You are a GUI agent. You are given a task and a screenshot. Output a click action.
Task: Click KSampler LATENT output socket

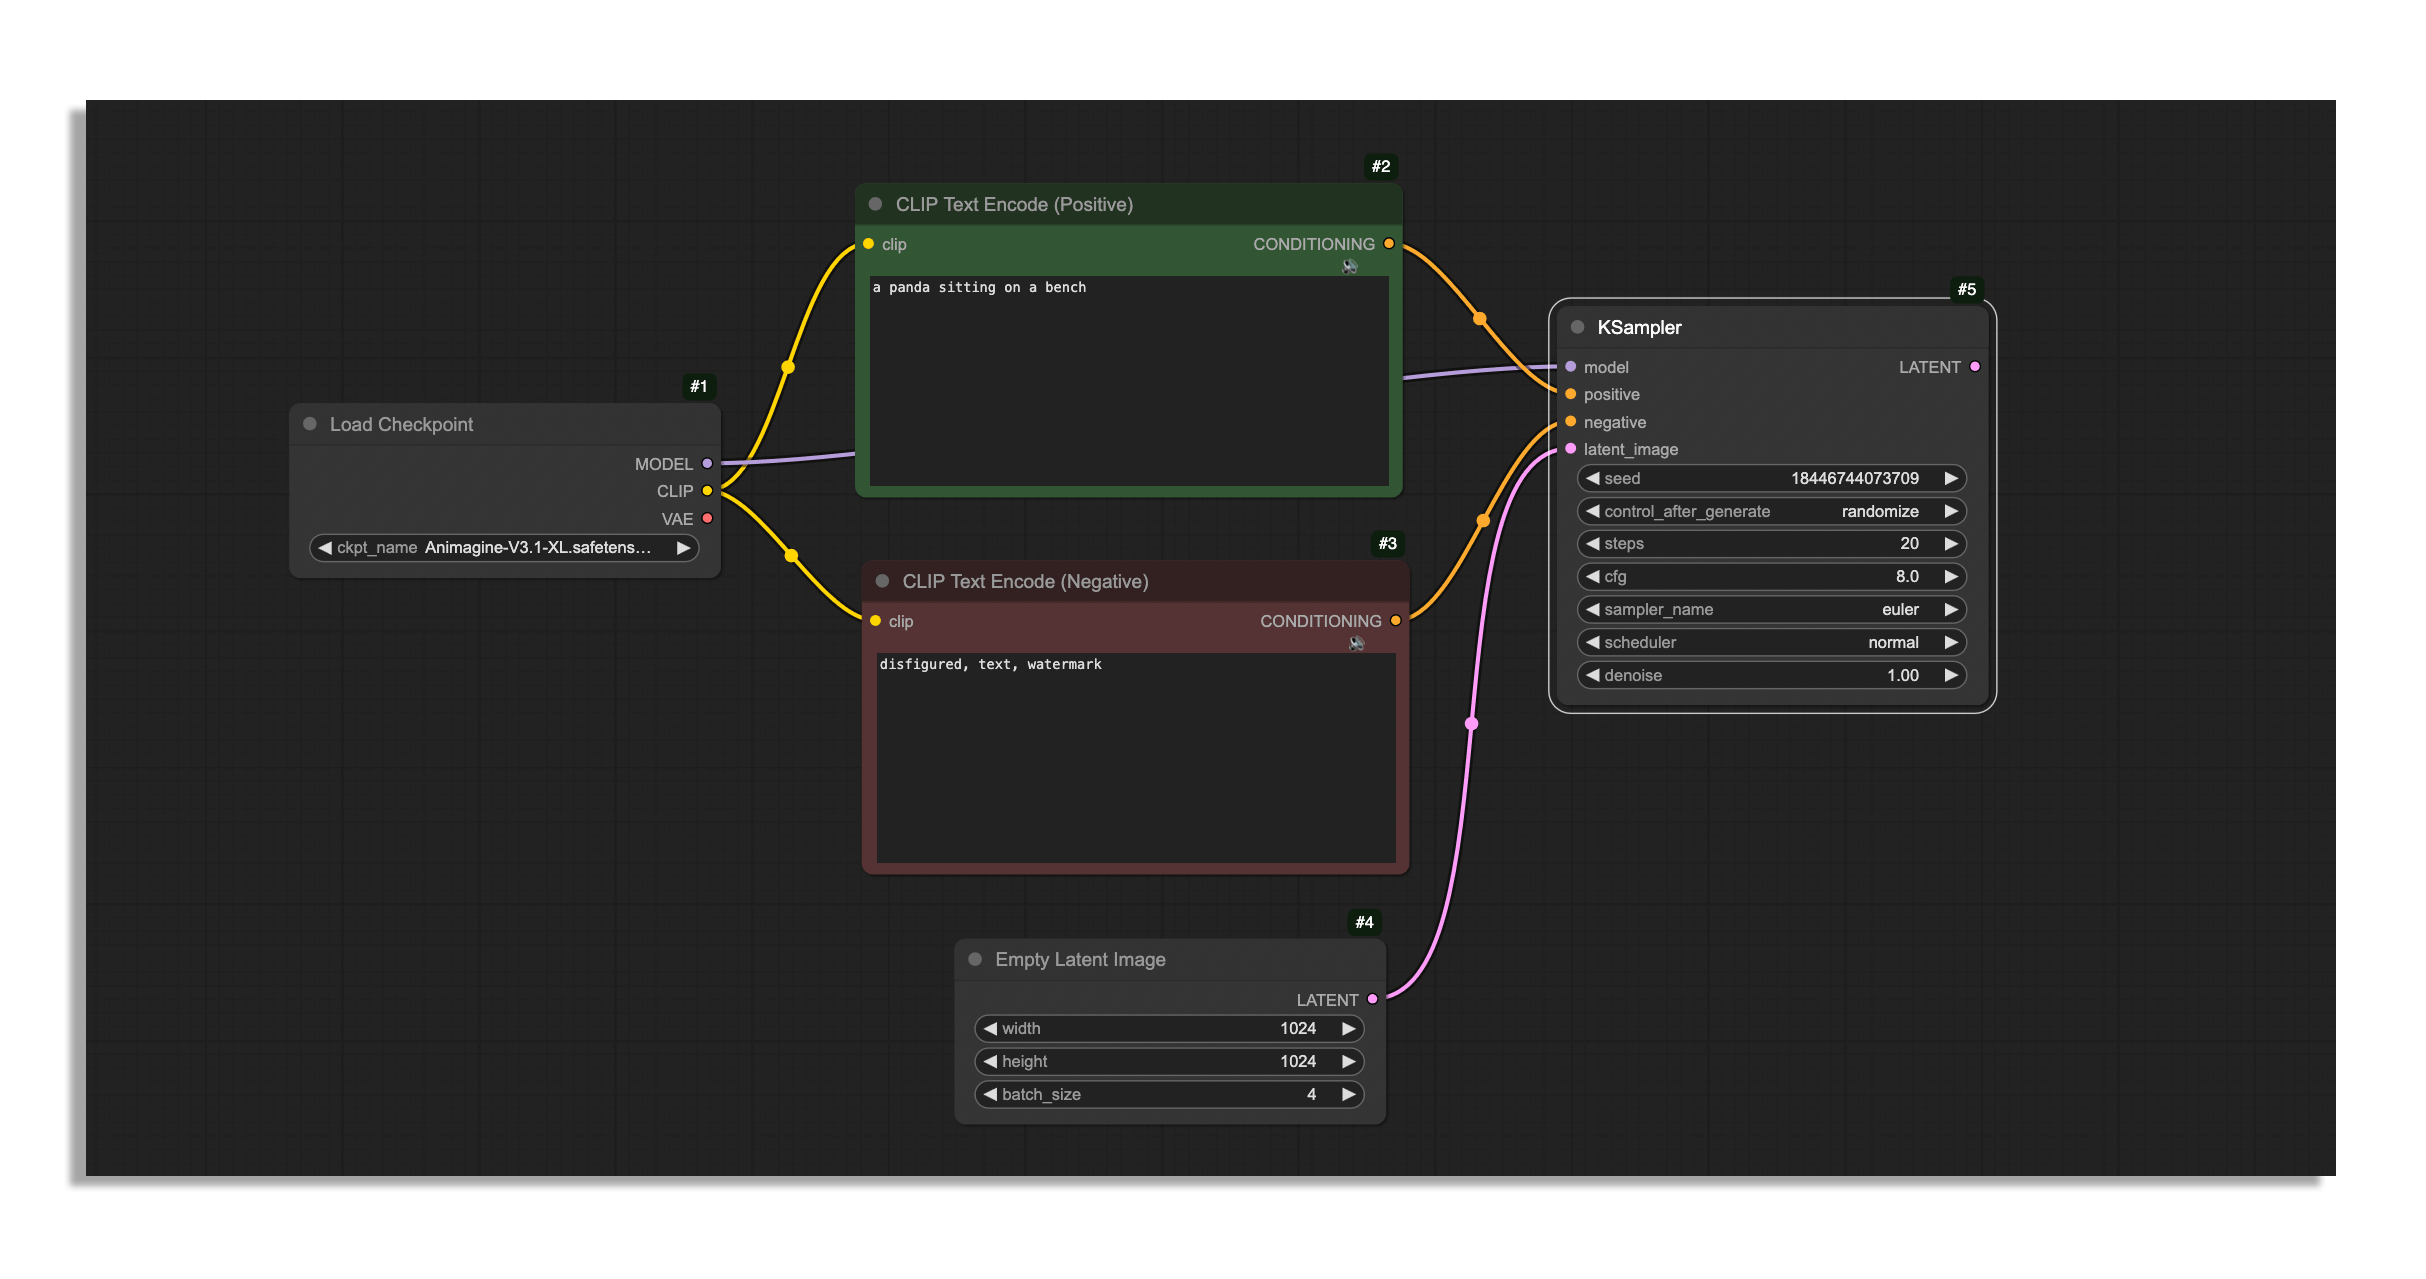[x=1974, y=367]
